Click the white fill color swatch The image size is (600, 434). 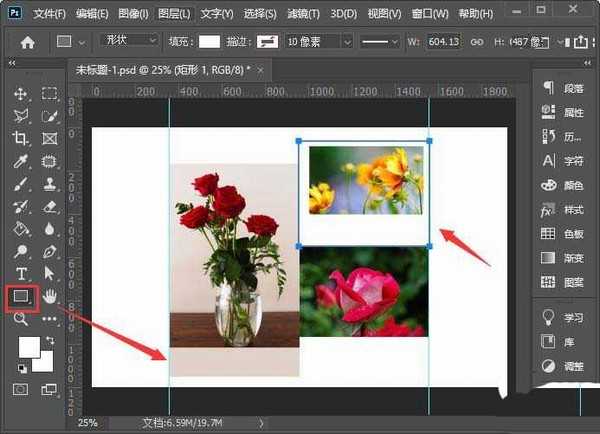209,42
